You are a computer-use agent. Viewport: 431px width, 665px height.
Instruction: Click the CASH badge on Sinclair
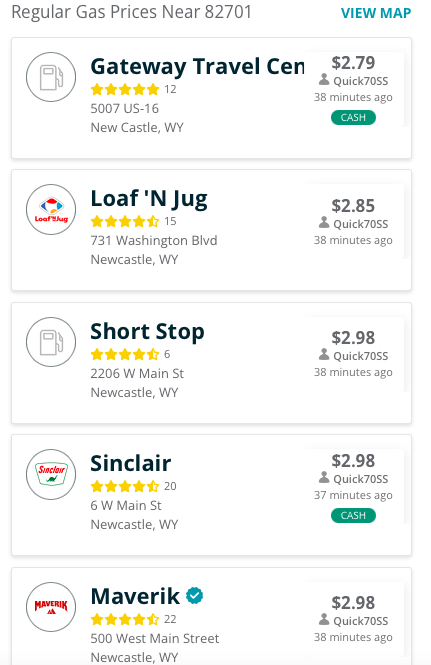[x=353, y=516]
